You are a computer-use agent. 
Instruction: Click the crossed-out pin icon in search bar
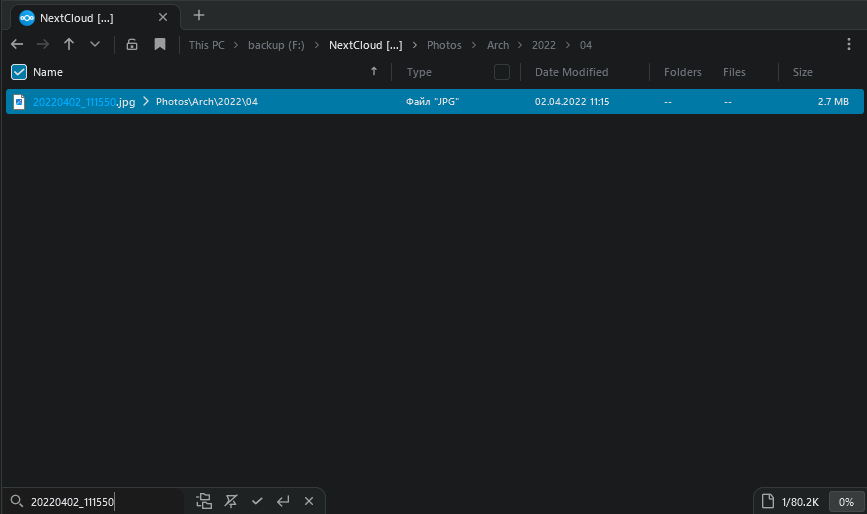pos(232,501)
